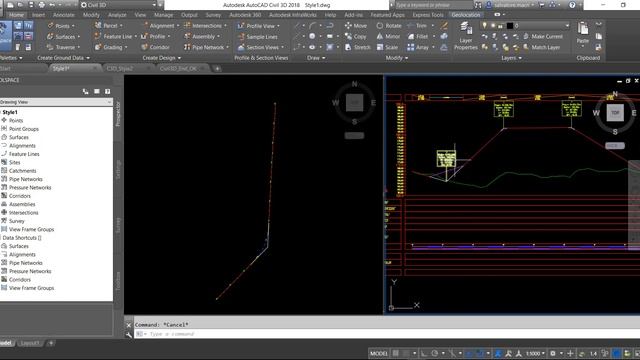Expand the Modify panel flyout
Viewport: 640px width, 360px height.
397,58
